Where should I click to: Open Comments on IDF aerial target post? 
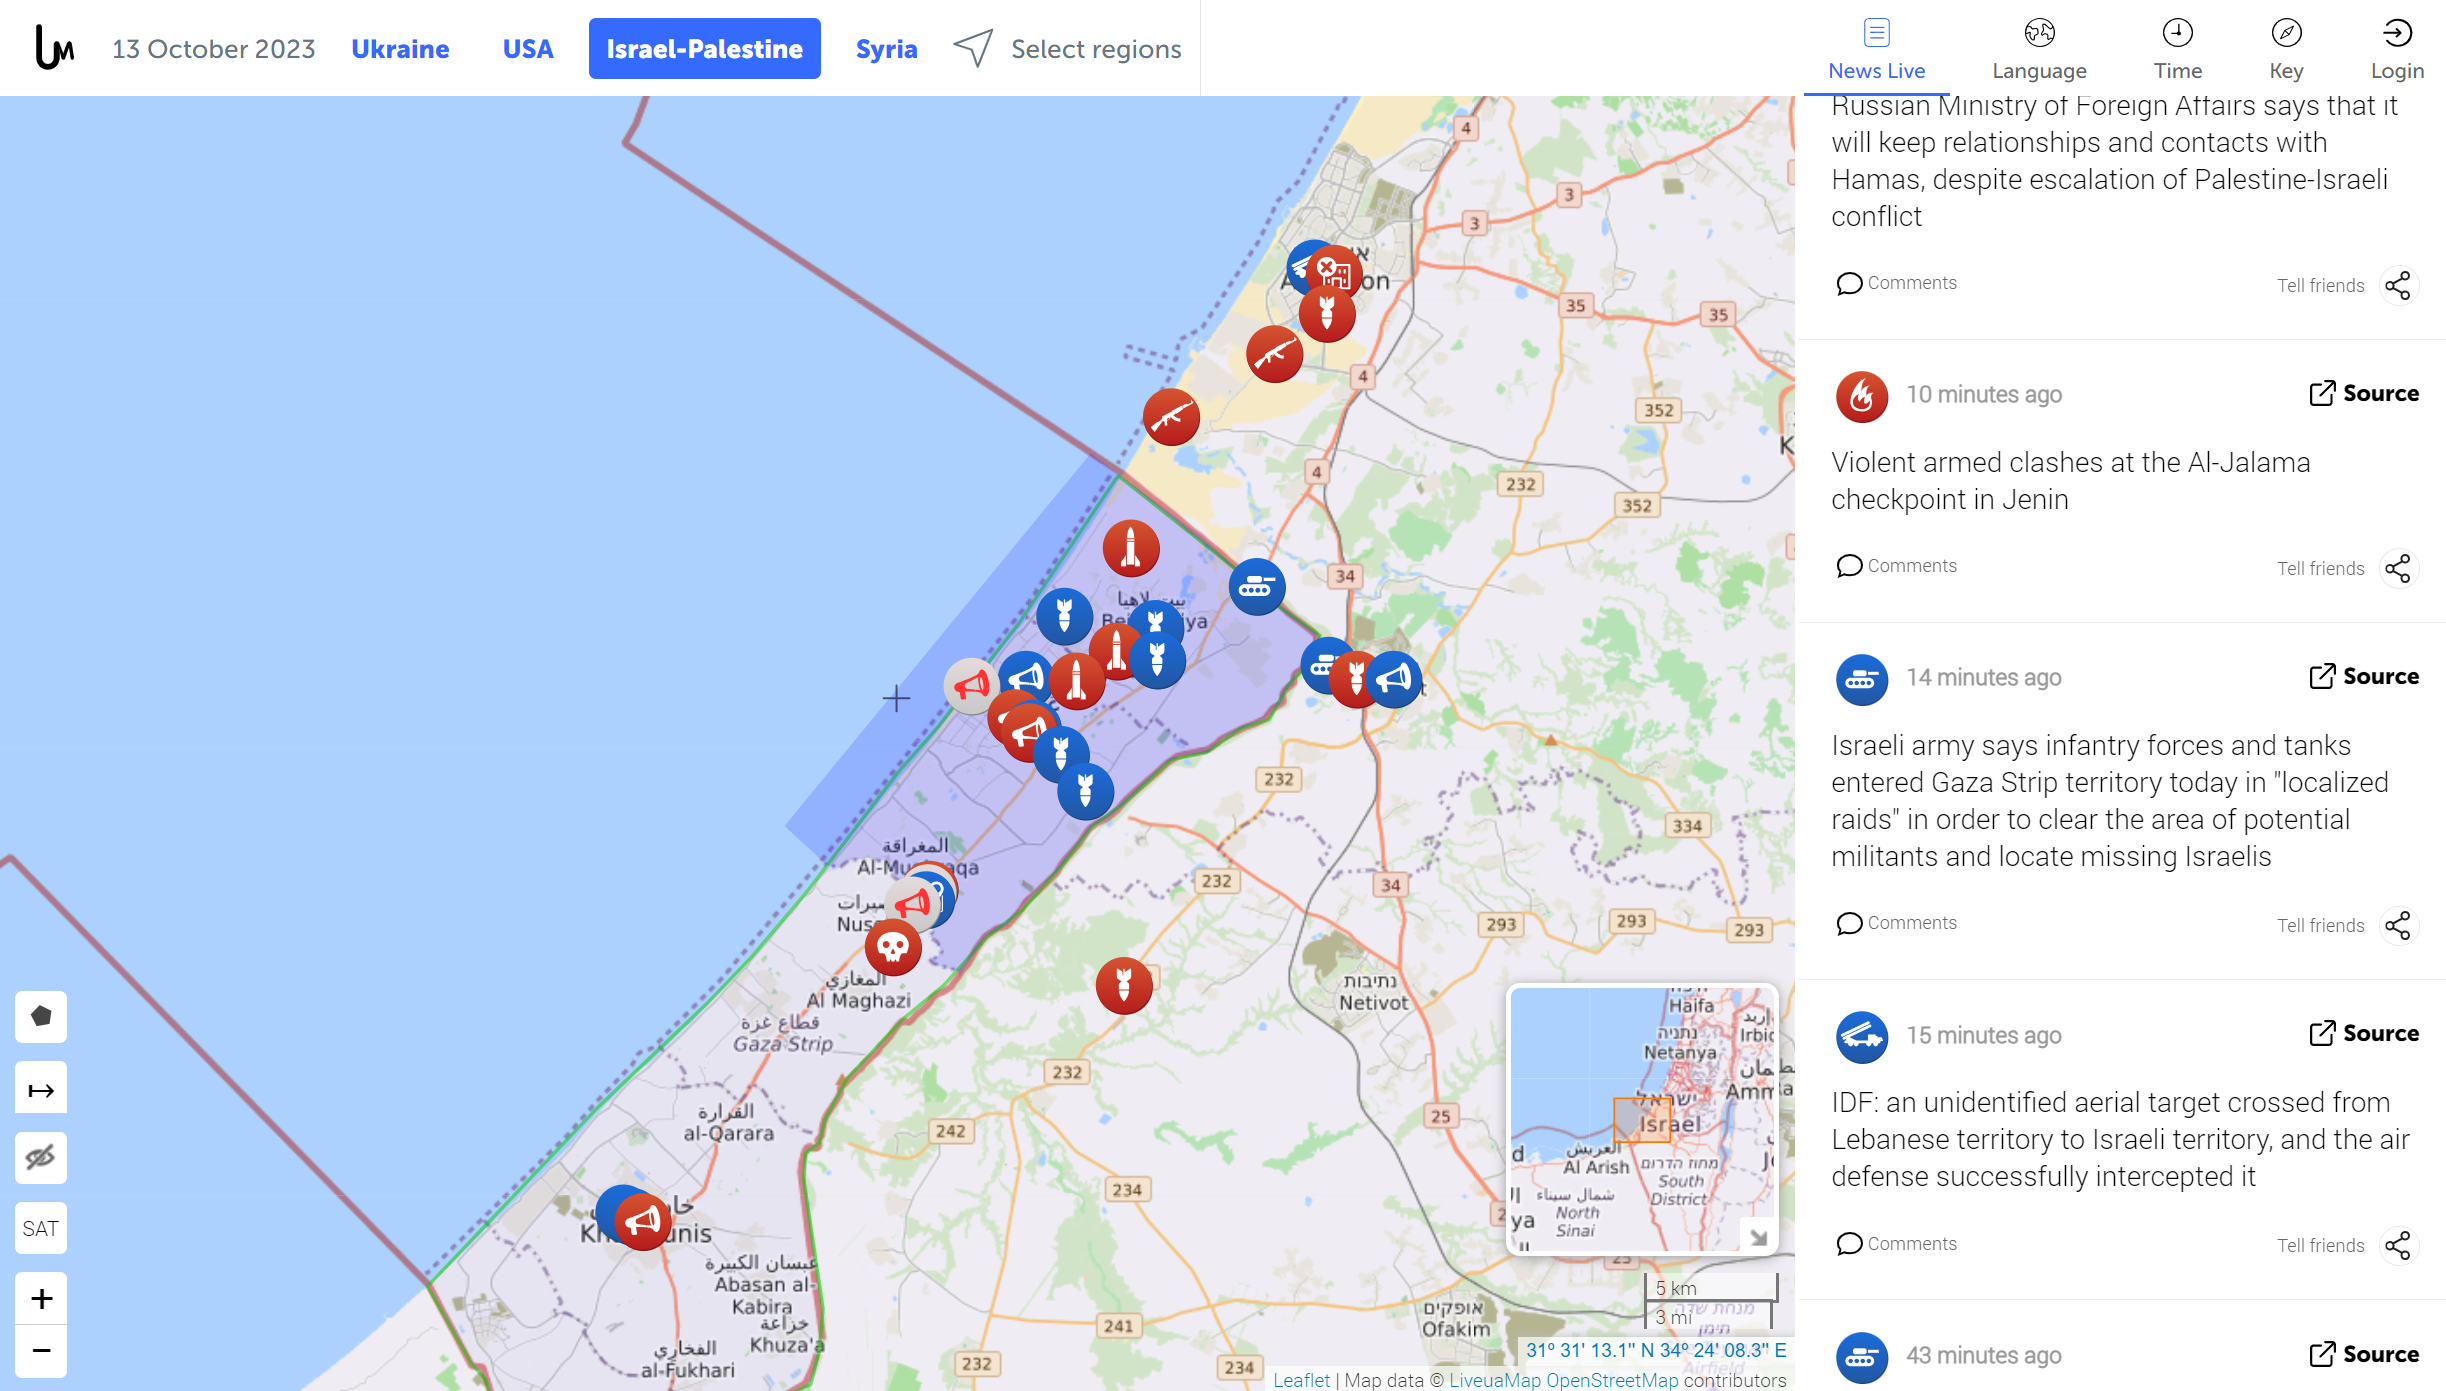pyautogui.click(x=1896, y=1243)
